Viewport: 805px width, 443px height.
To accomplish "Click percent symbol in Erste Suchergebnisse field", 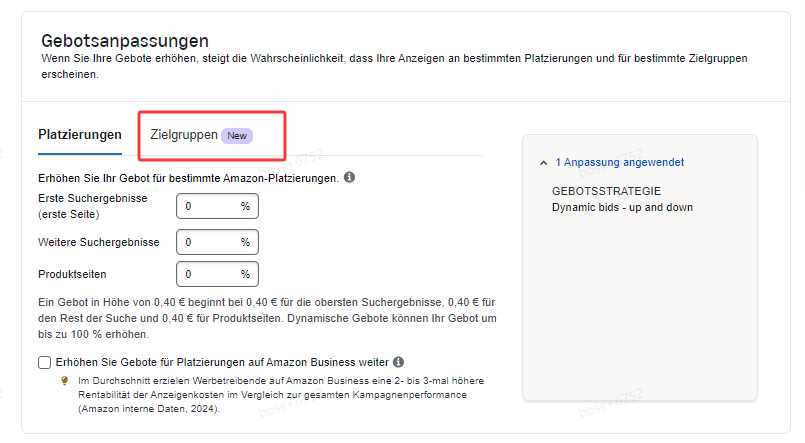I will (x=245, y=206).
